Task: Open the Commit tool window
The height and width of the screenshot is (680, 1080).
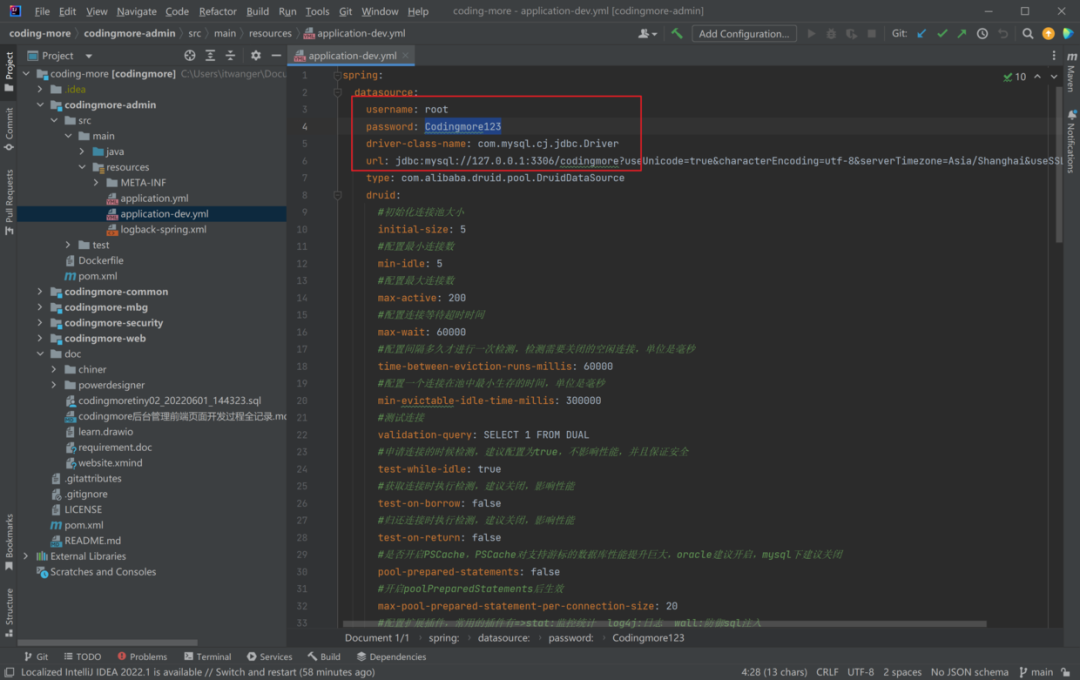Action: [x=9, y=130]
